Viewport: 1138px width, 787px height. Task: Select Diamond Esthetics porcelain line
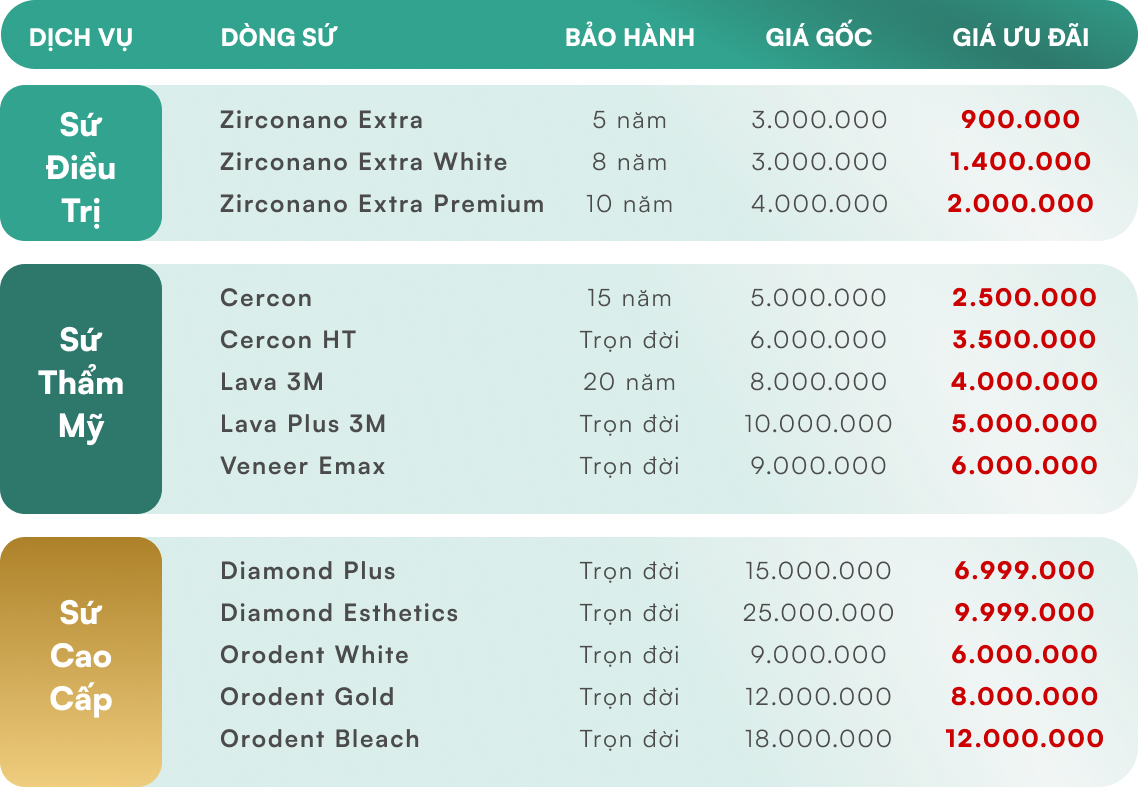click(339, 613)
